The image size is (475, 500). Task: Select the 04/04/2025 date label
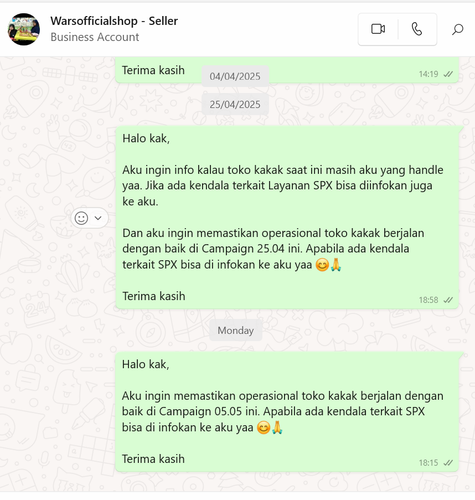coord(235,76)
